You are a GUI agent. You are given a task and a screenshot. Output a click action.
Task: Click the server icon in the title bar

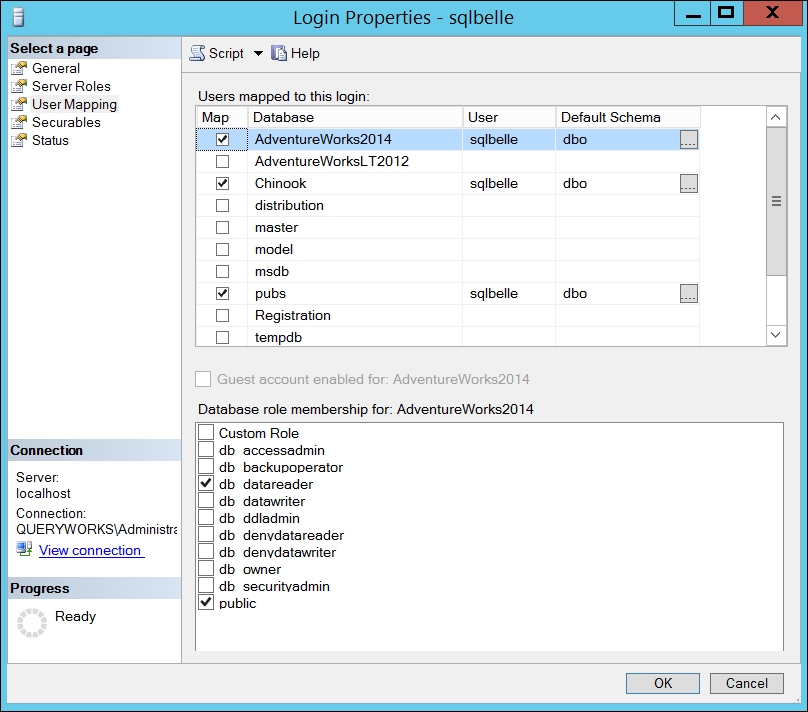point(19,17)
